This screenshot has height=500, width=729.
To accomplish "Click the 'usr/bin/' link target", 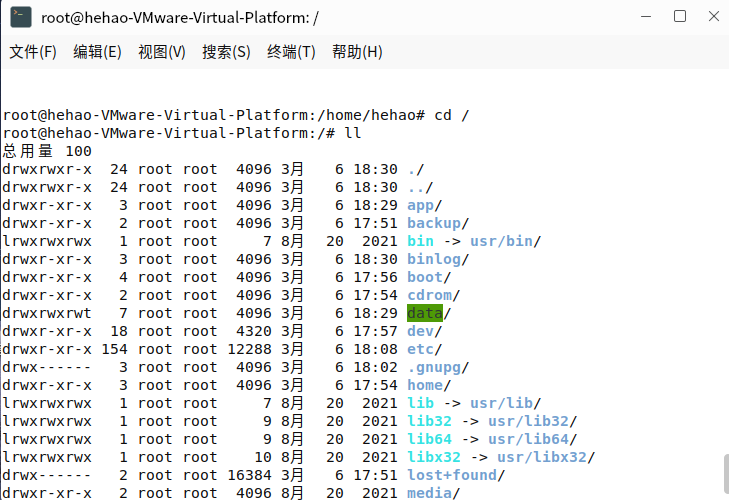I will (x=505, y=241).
